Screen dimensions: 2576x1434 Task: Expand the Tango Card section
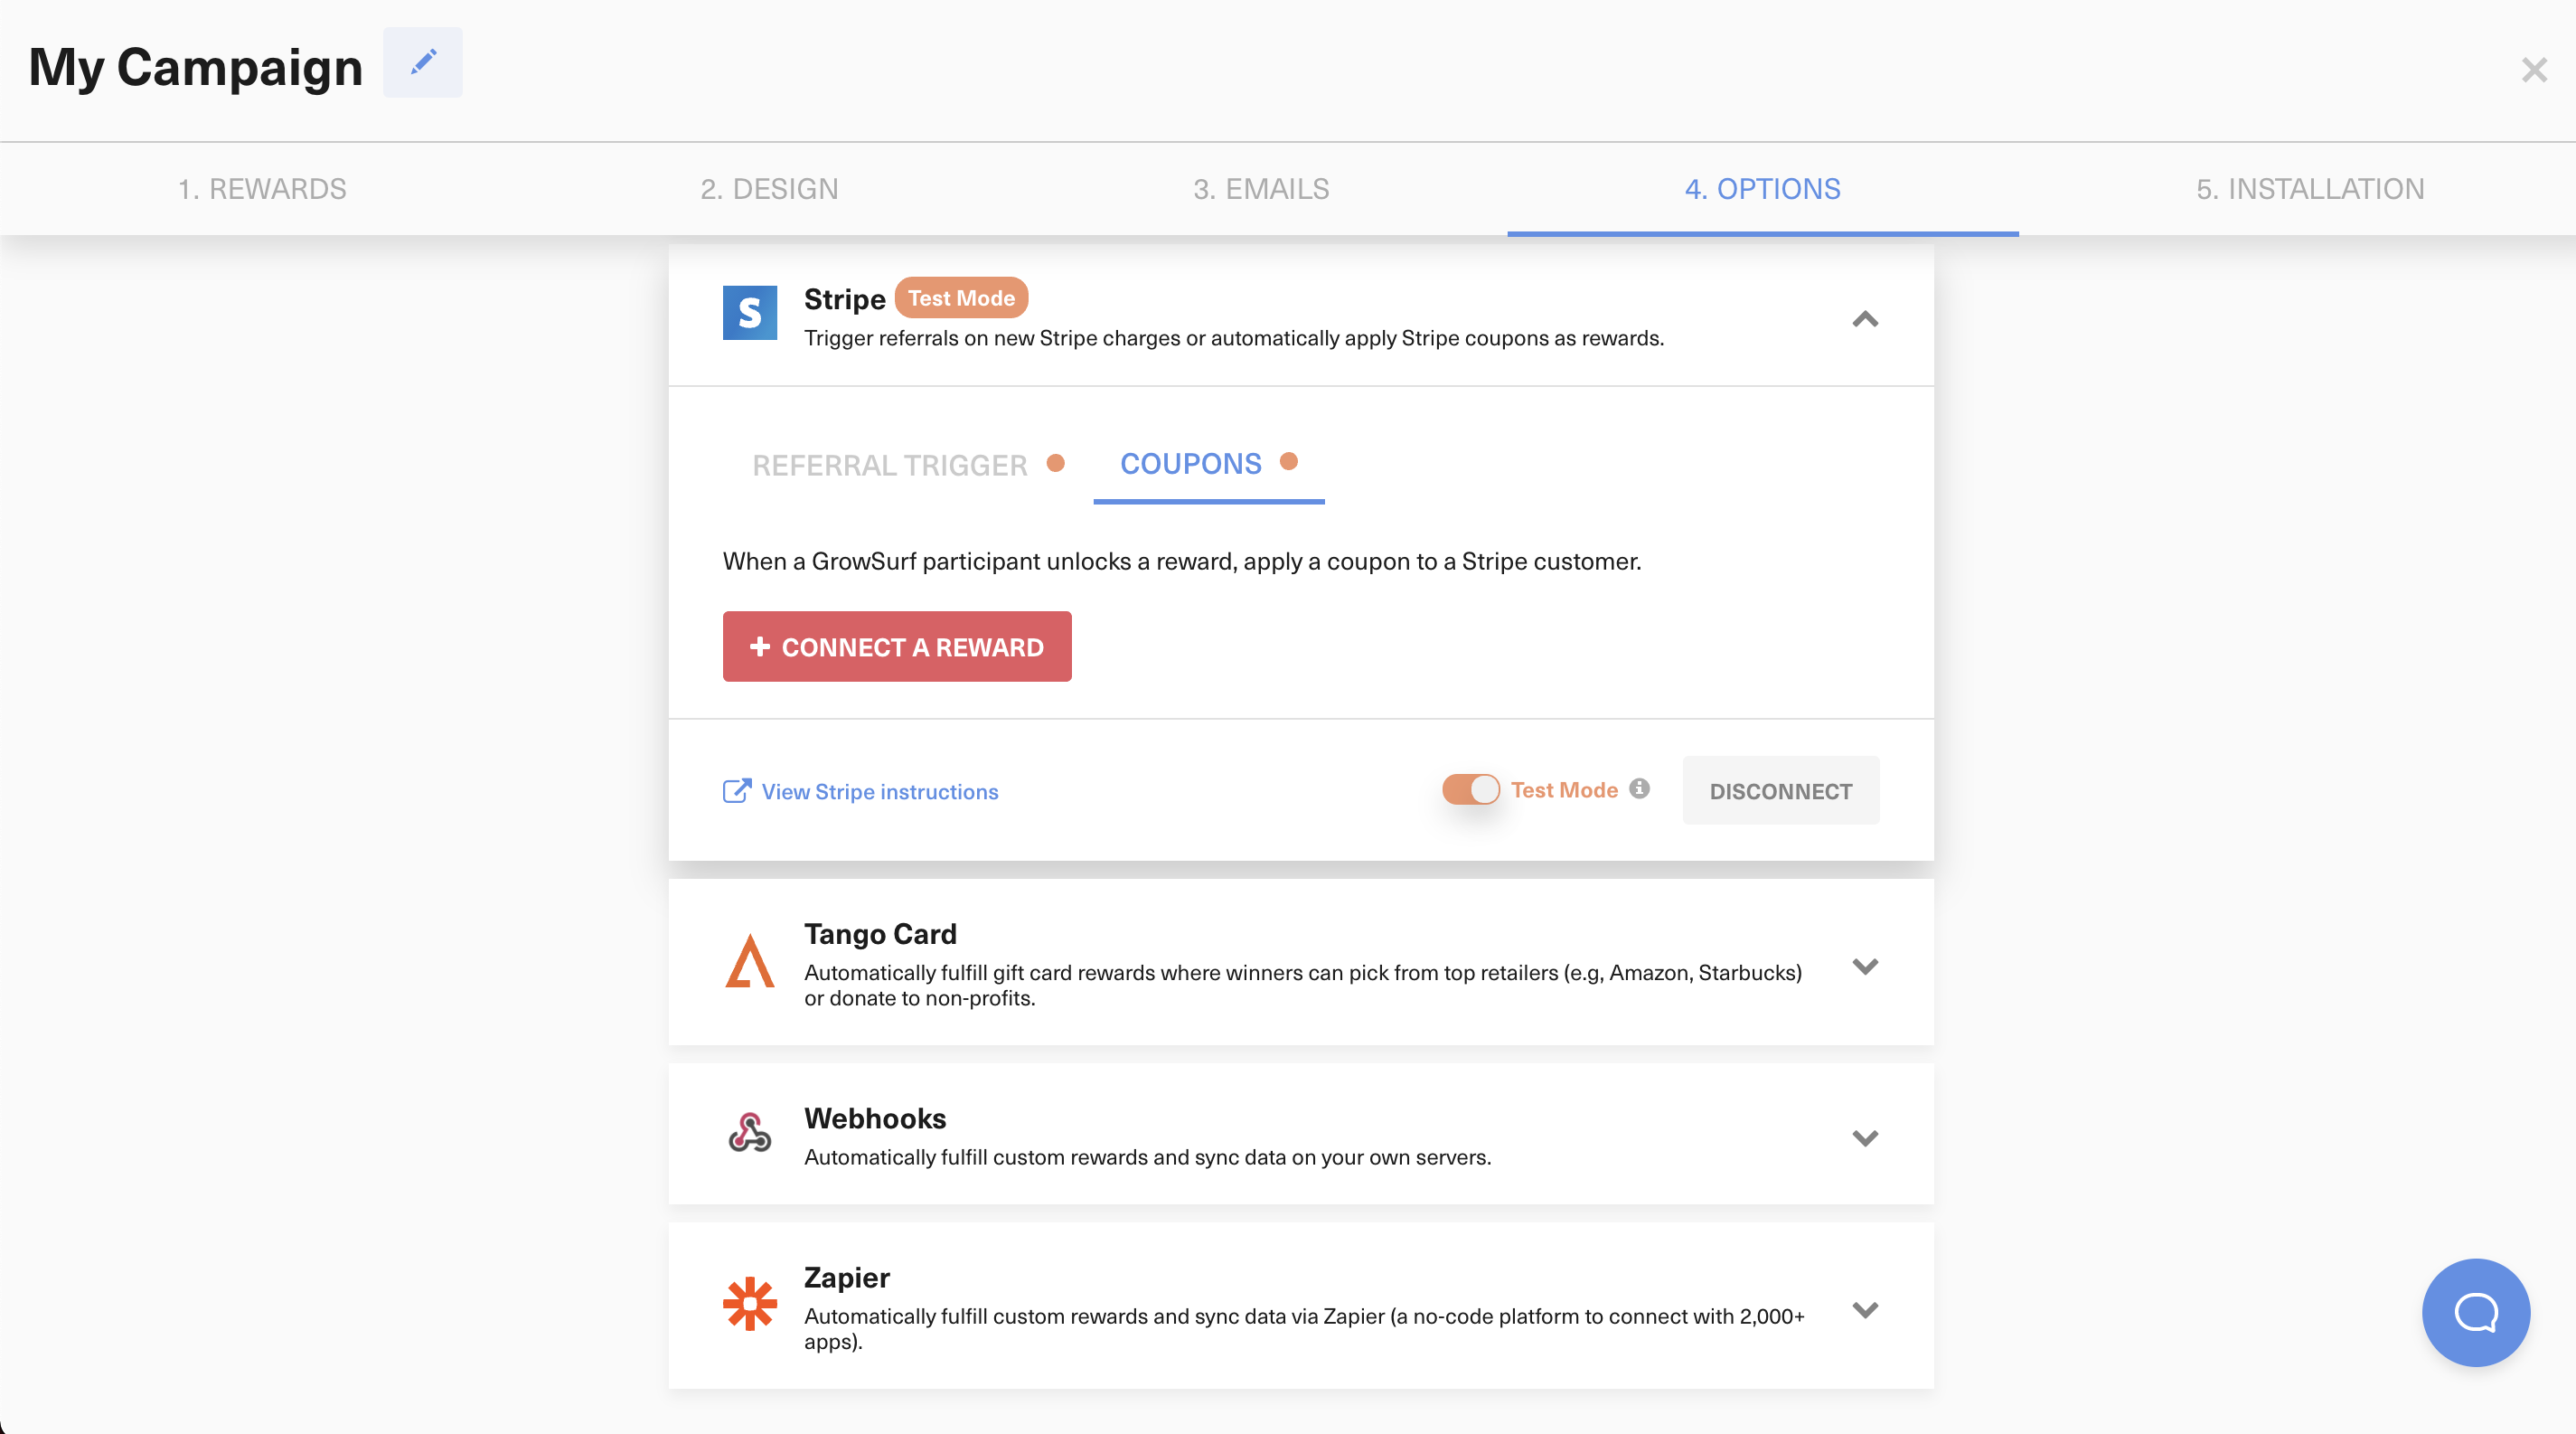tap(1865, 964)
